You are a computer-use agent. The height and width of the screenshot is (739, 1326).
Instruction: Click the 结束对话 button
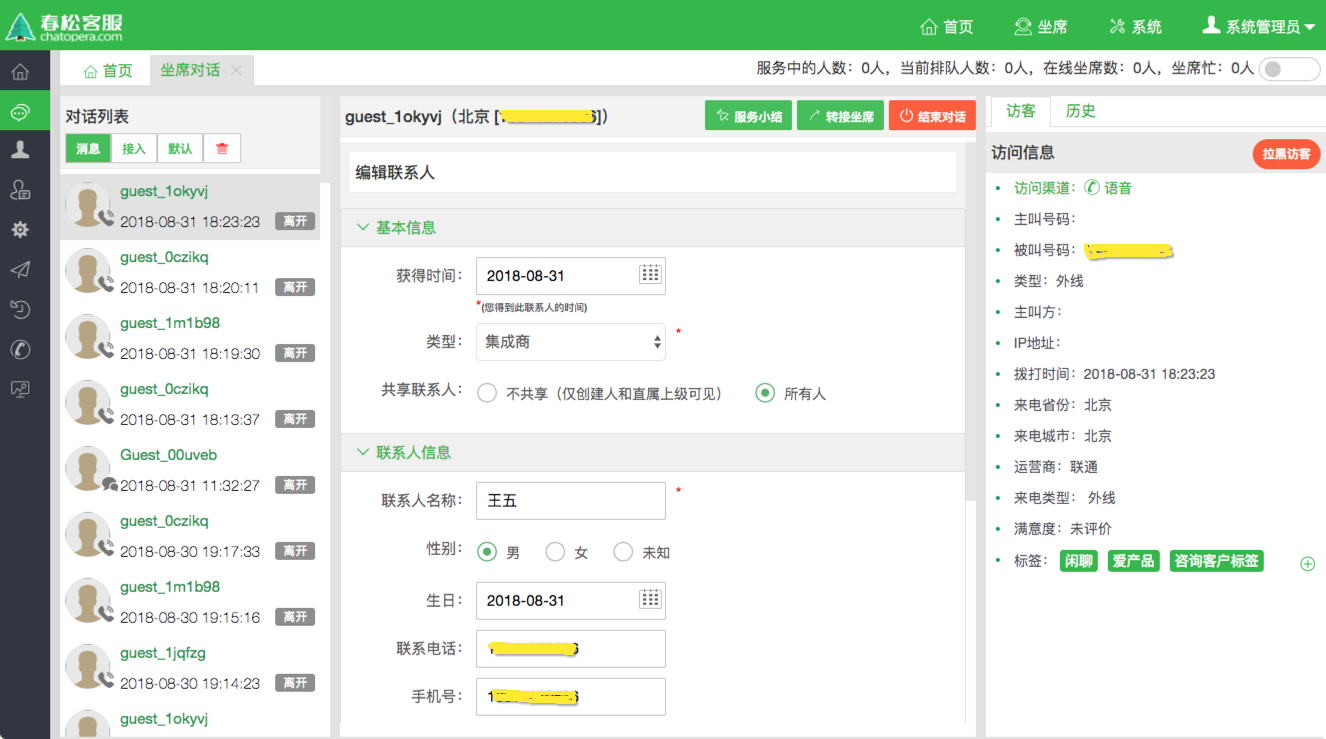coord(932,116)
